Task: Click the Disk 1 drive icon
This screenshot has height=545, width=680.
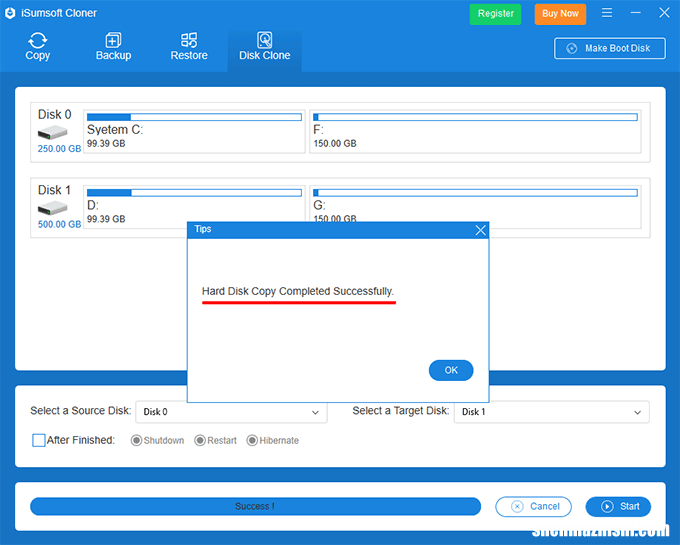Action: point(52,208)
